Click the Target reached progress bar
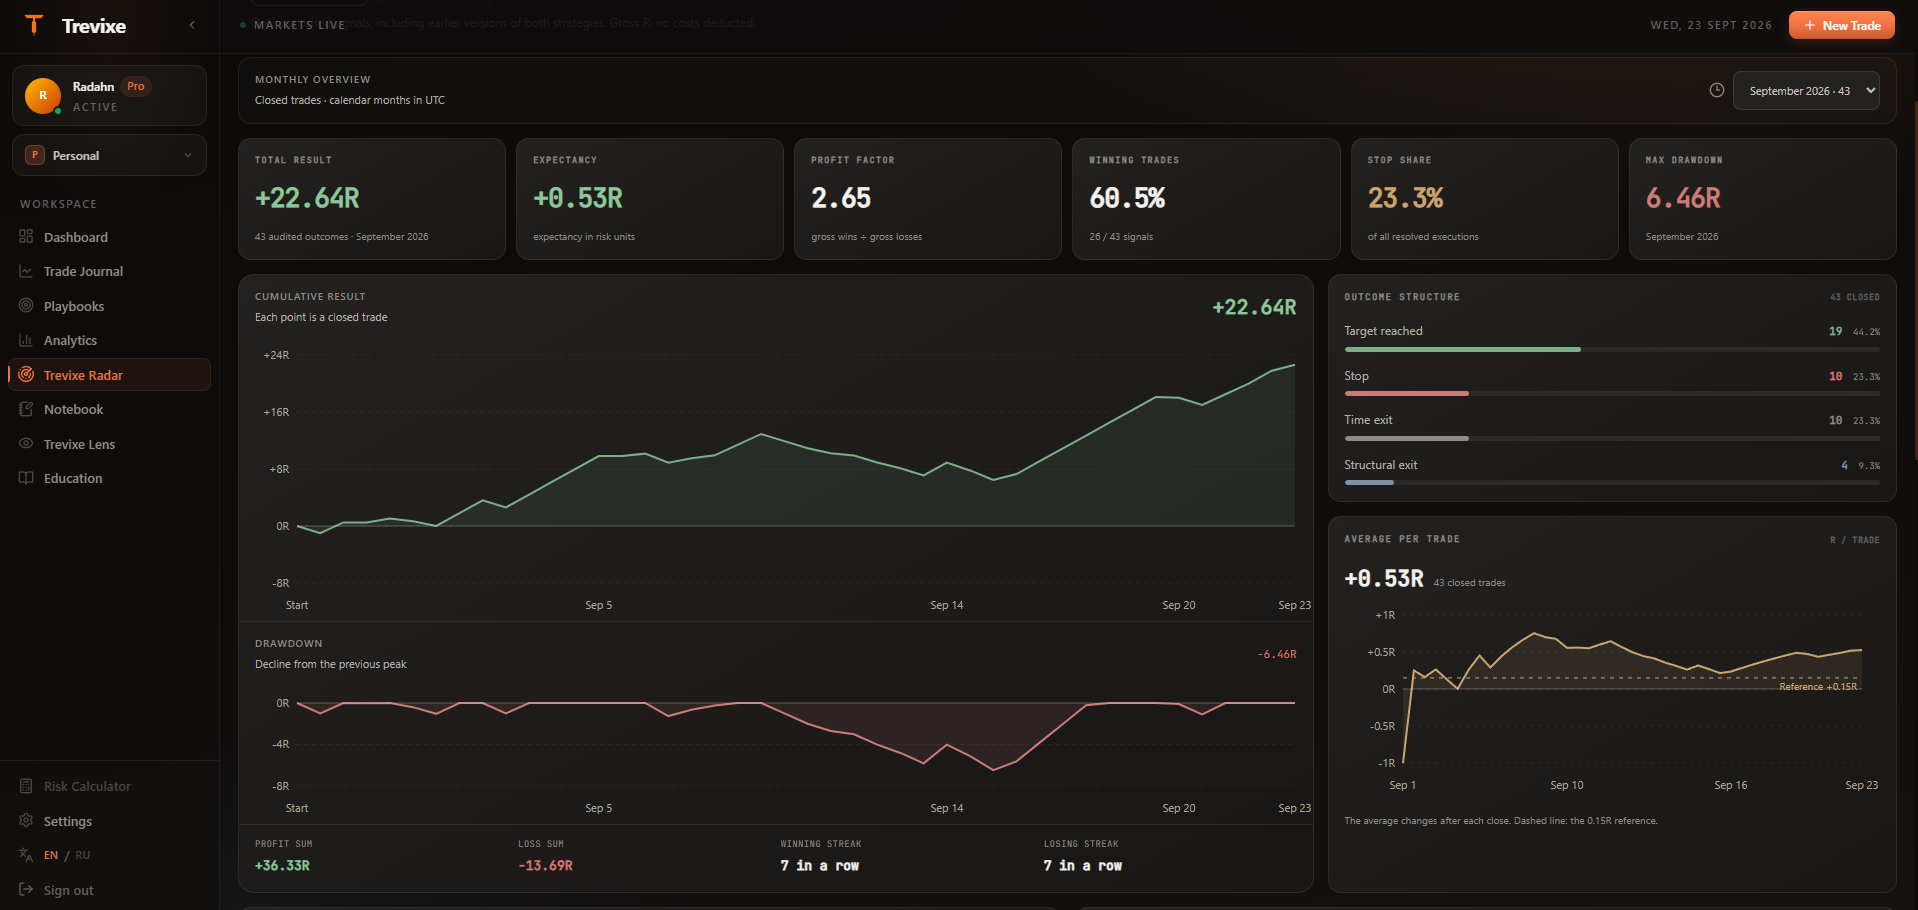This screenshot has width=1918, height=910. (x=1612, y=349)
